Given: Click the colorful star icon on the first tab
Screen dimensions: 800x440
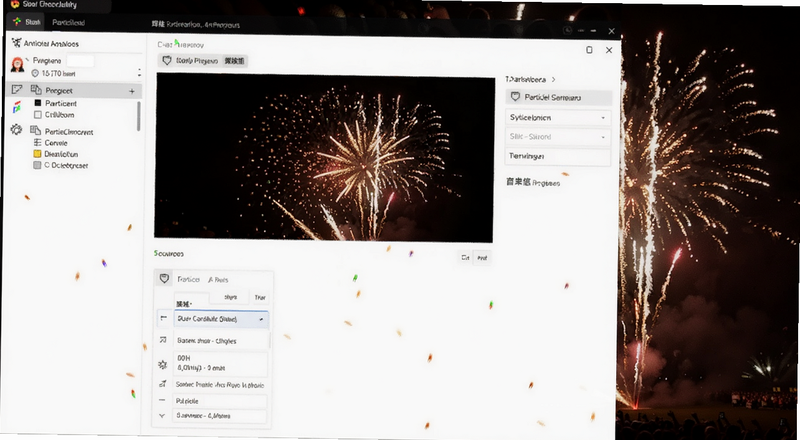Looking at the screenshot, I should click(x=17, y=22).
